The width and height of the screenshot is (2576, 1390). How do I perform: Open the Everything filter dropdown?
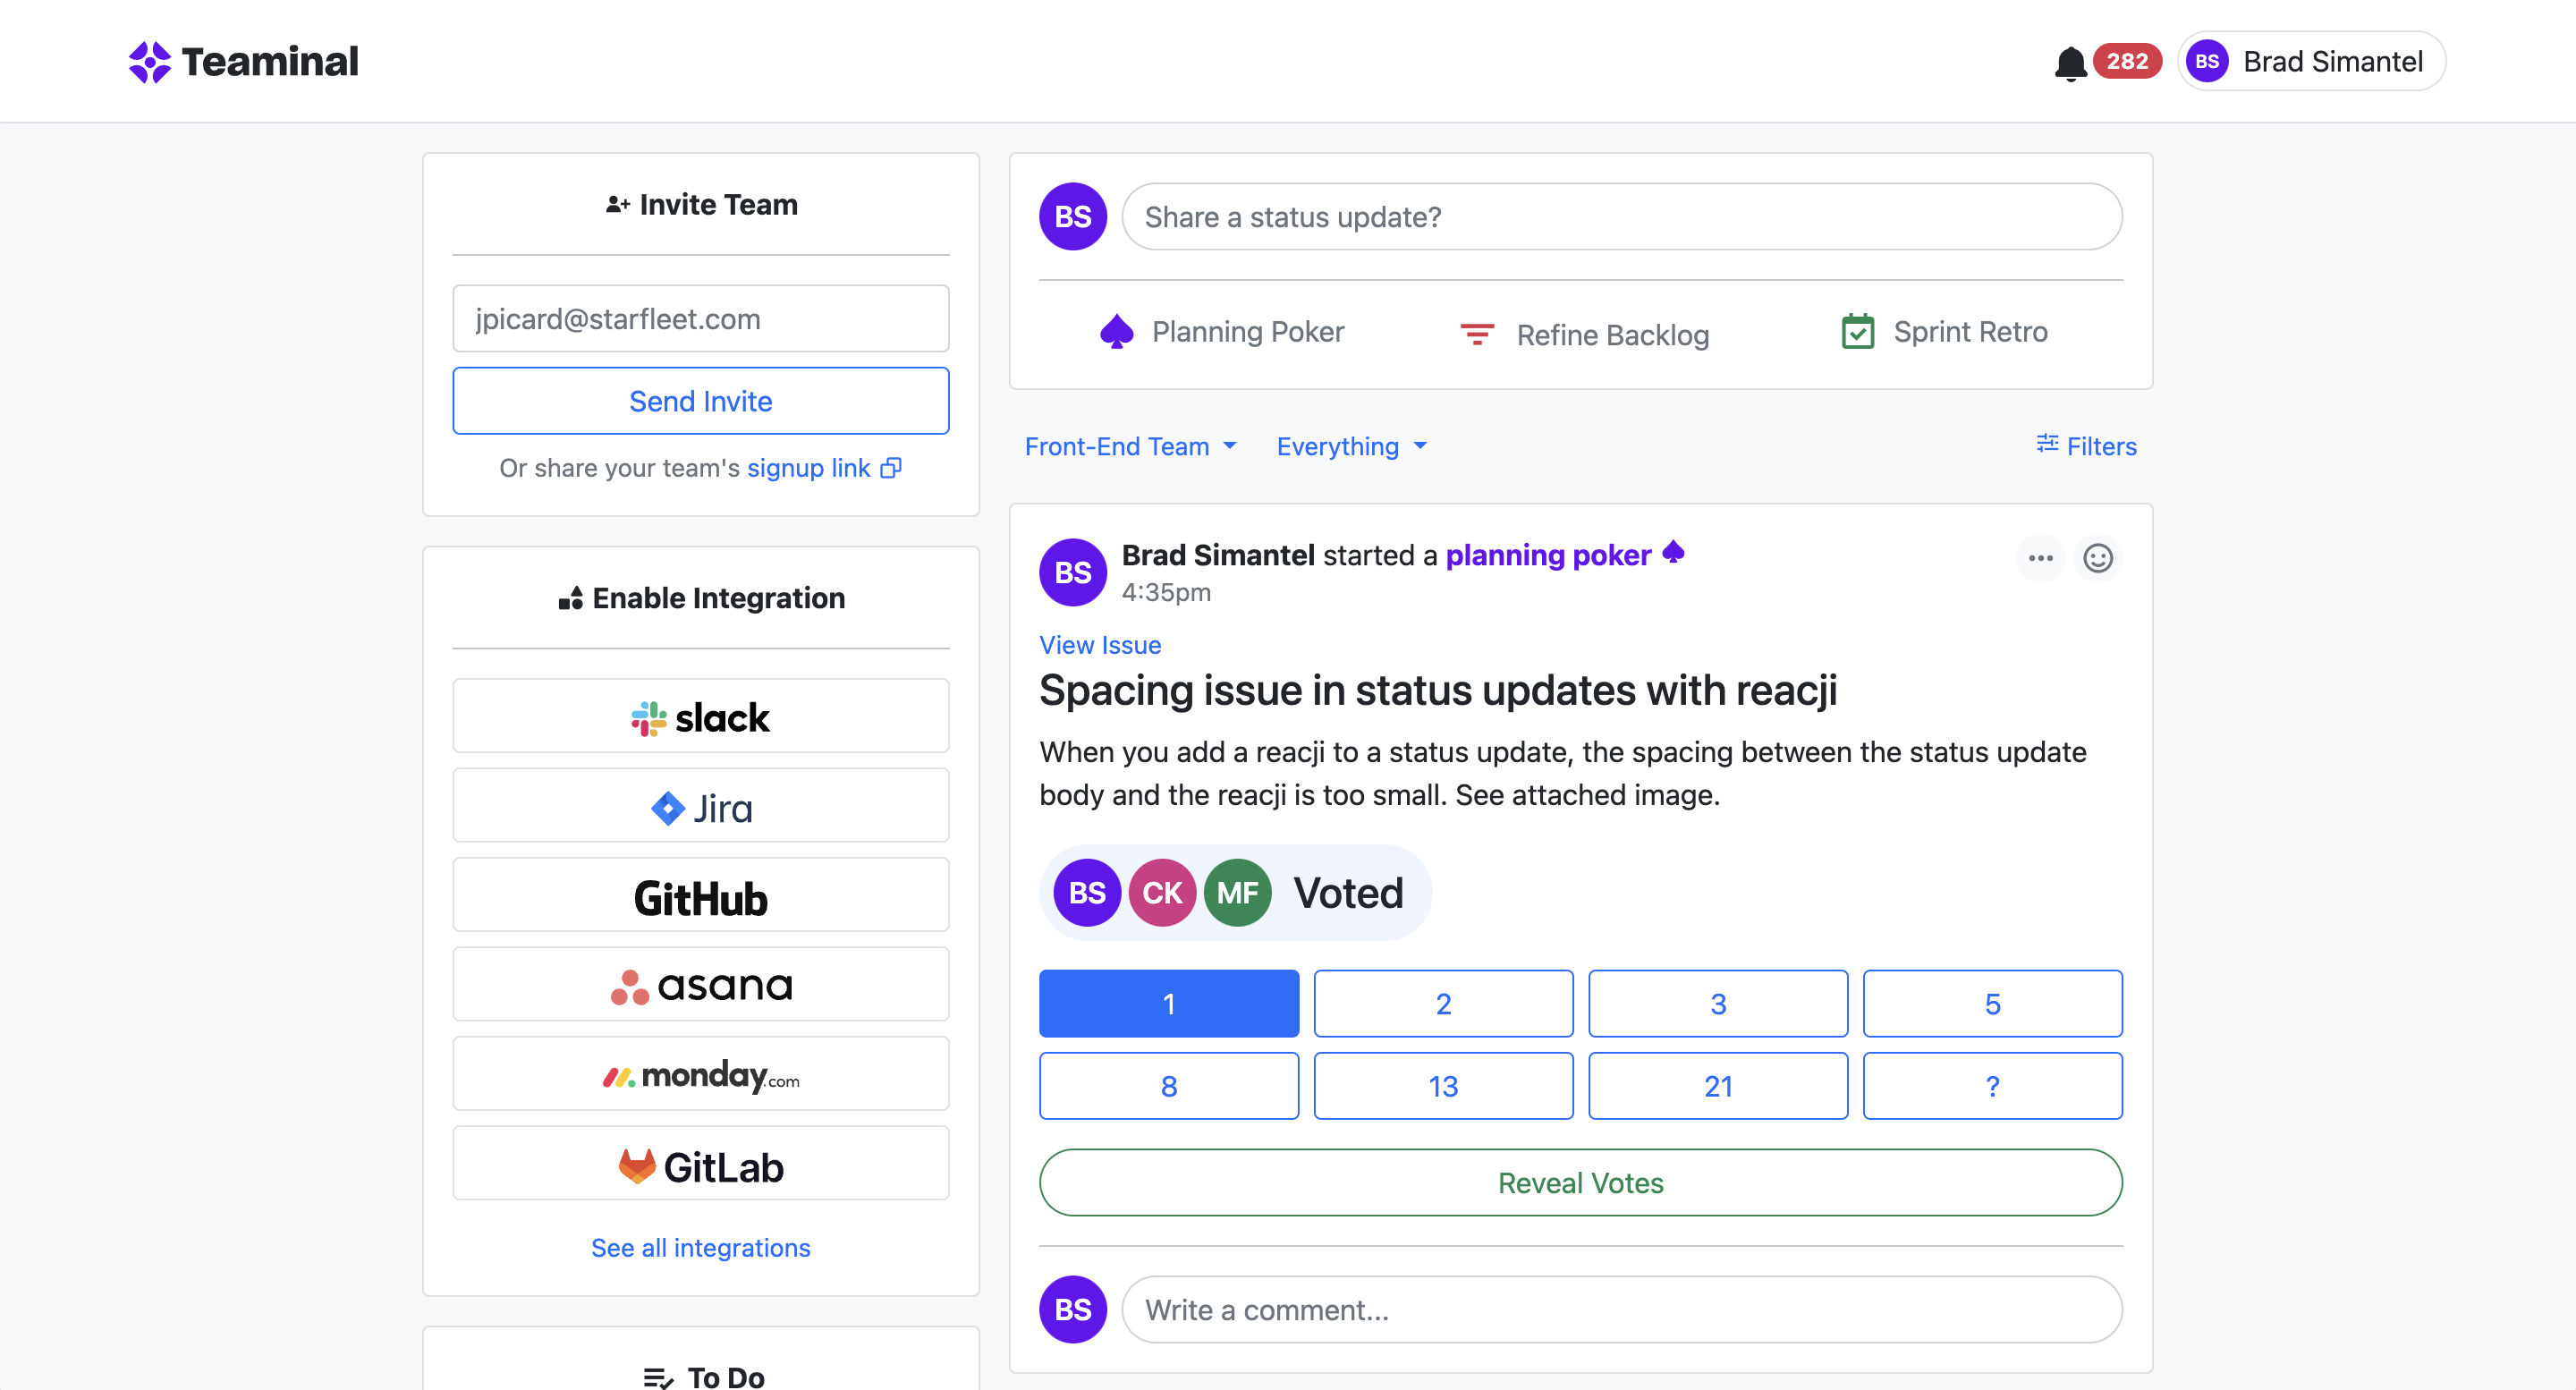point(1351,447)
